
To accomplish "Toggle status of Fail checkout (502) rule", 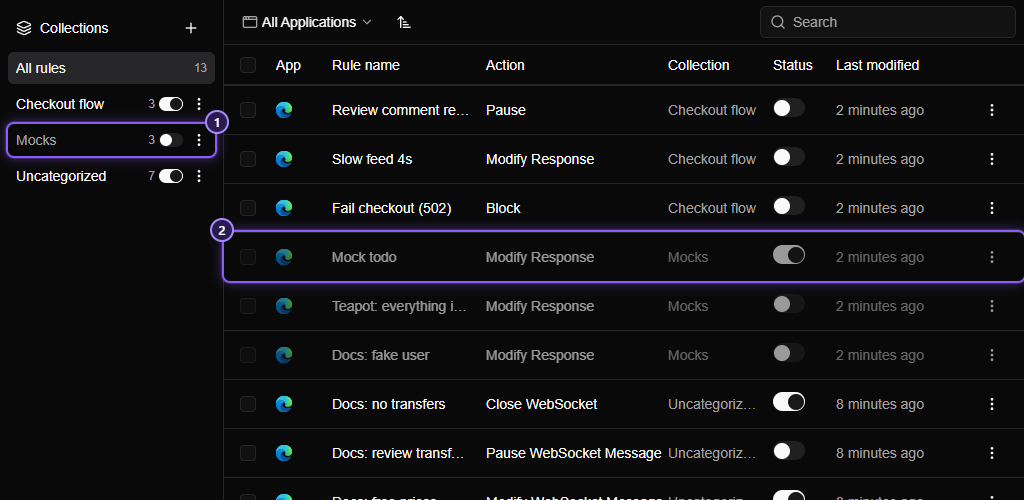I will click(x=788, y=206).
